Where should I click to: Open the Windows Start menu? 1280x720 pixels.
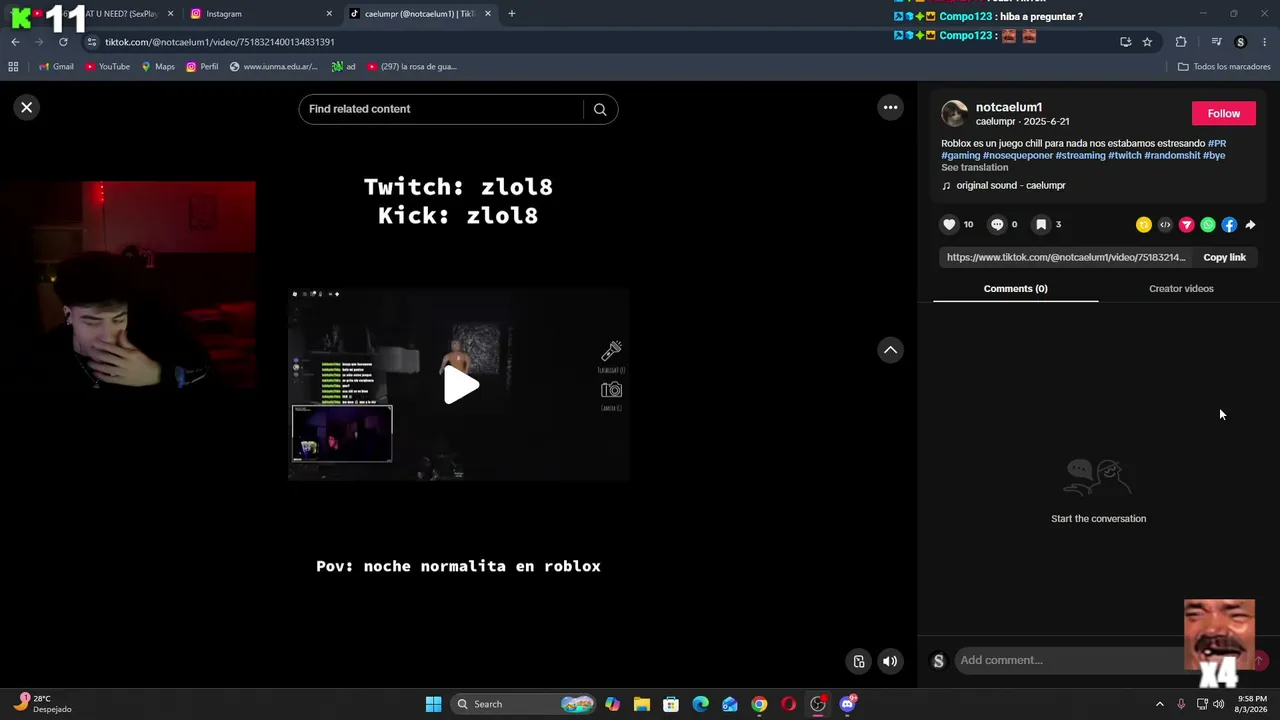pyautogui.click(x=433, y=704)
